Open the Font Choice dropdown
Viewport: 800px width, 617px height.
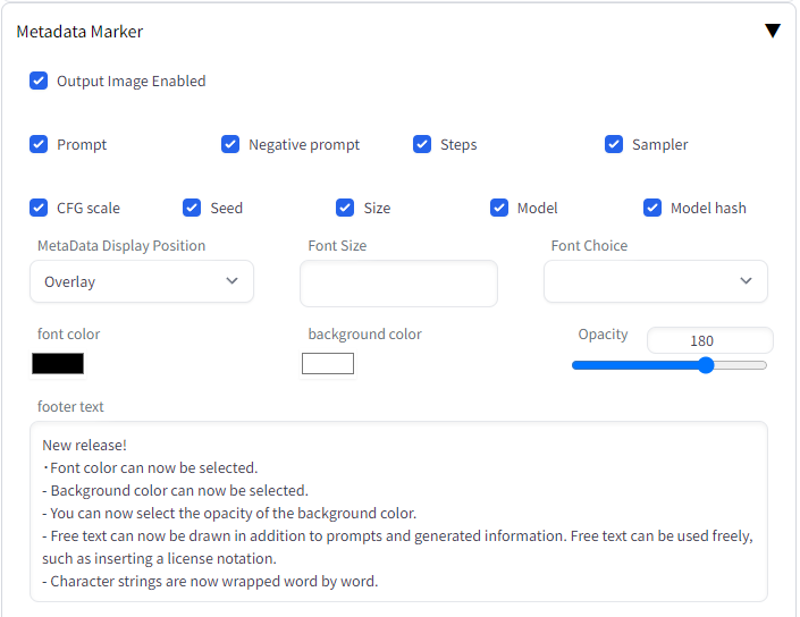coord(655,281)
